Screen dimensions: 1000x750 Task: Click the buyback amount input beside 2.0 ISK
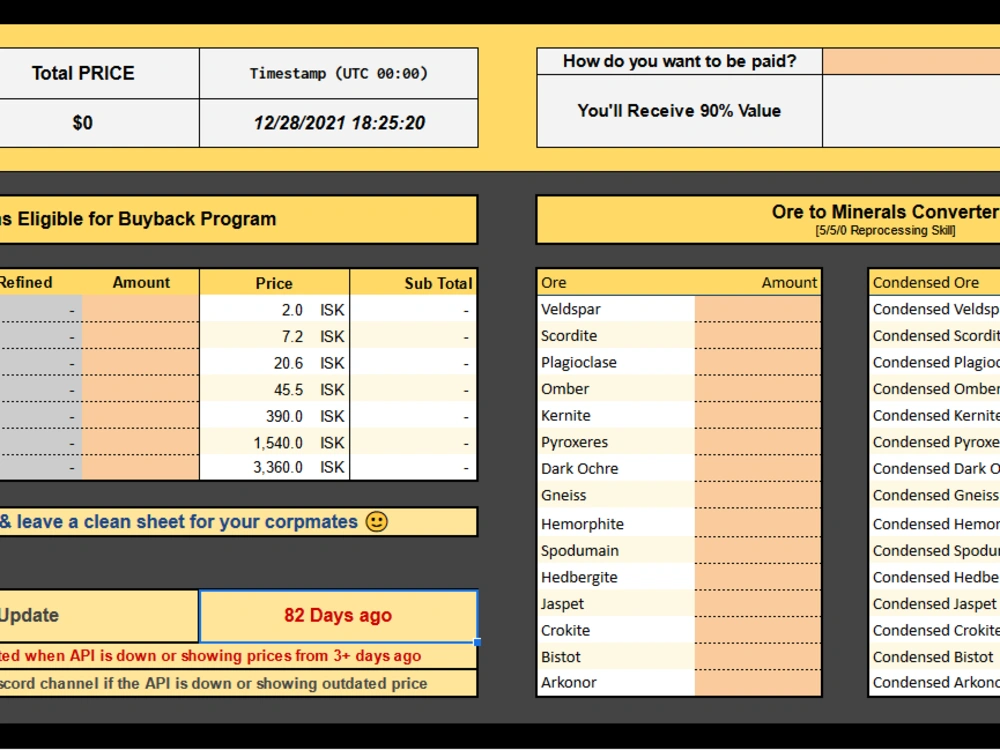click(x=140, y=309)
